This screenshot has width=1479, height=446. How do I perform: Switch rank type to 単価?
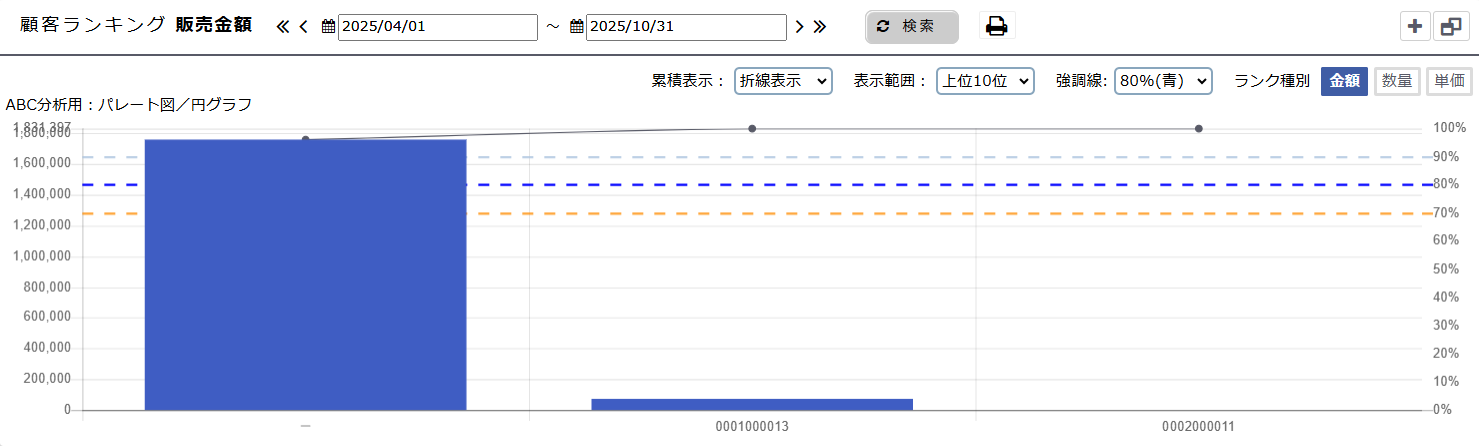[1449, 82]
